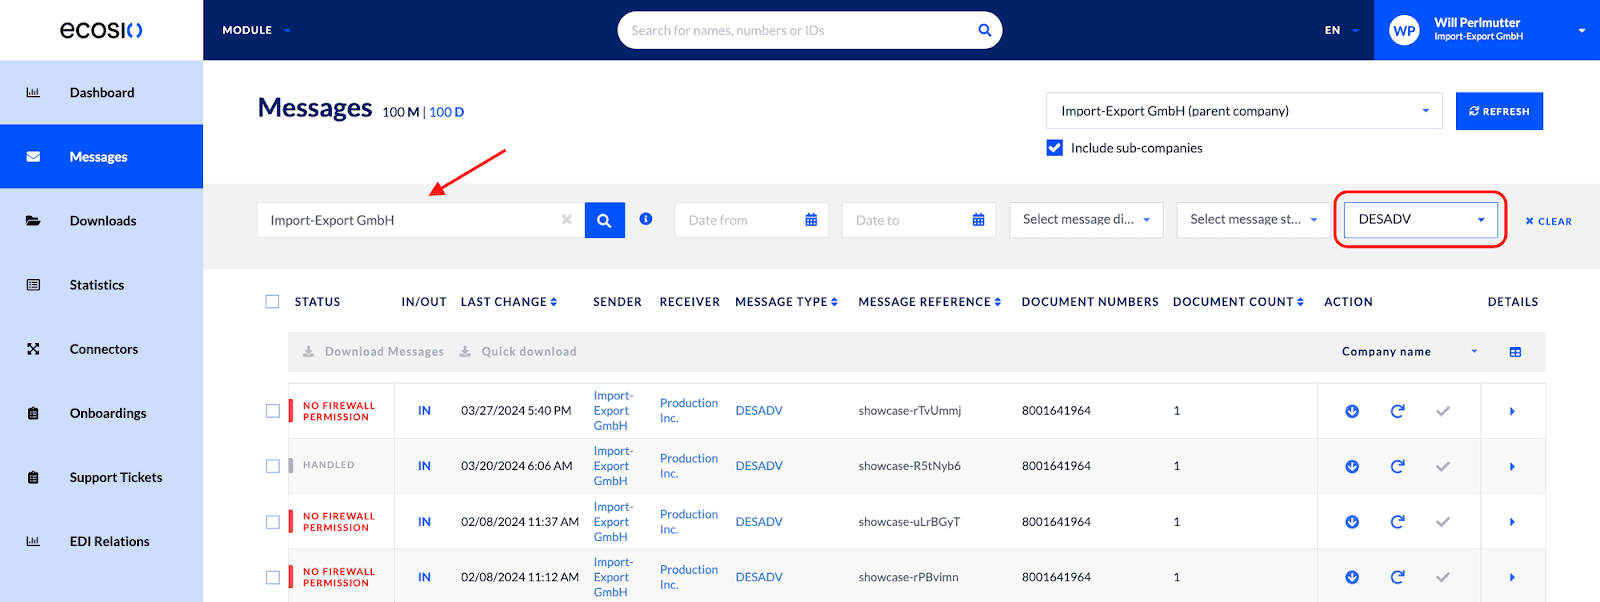1600x602 pixels.
Task: Open the Date from calendar picker
Action: [x=810, y=220]
